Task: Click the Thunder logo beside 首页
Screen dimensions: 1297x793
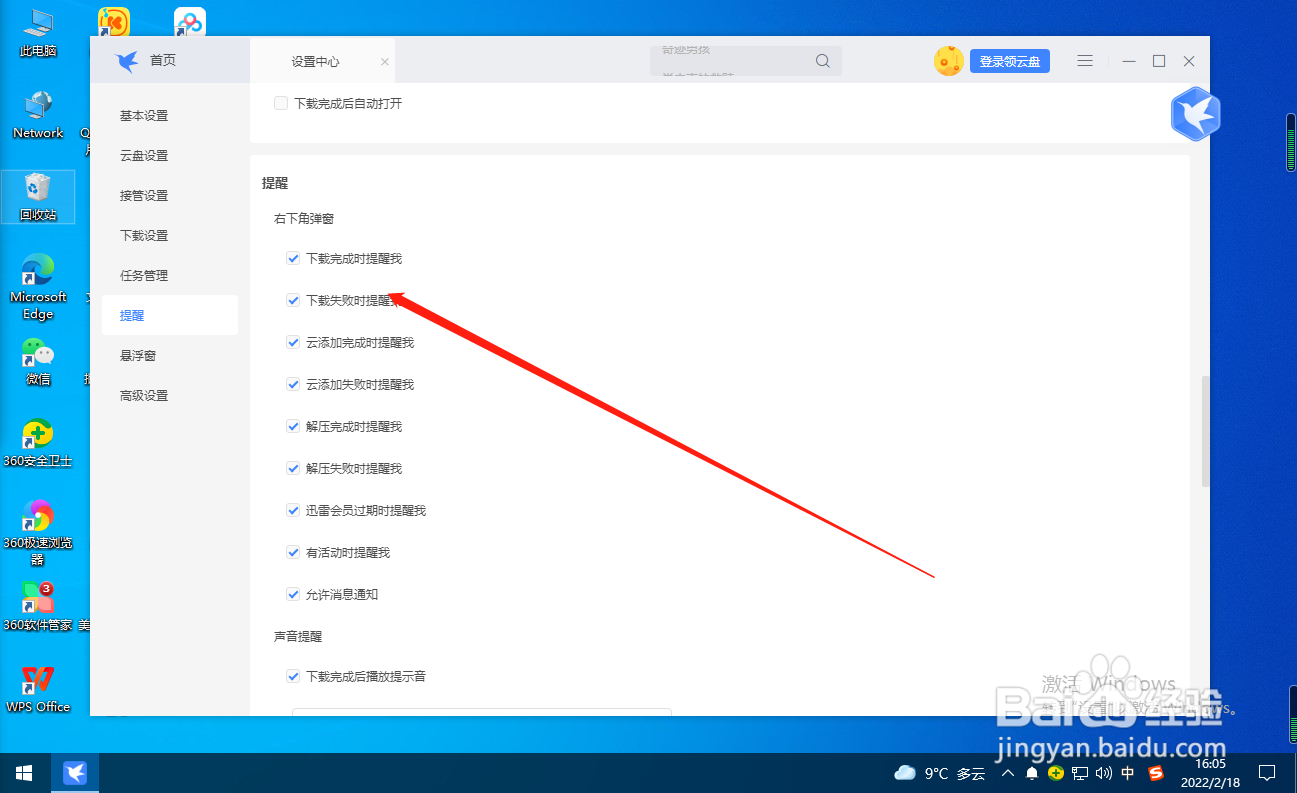Action: click(x=125, y=60)
